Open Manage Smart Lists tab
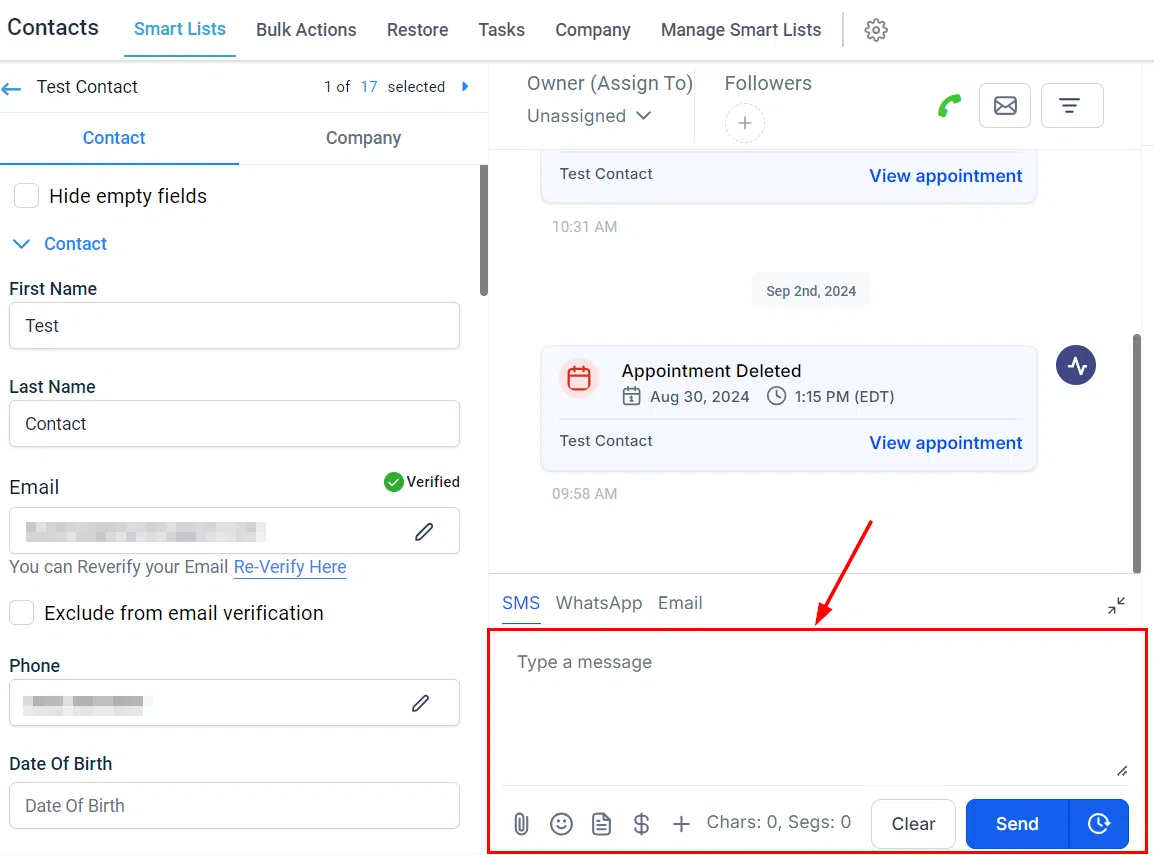 point(740,30)
